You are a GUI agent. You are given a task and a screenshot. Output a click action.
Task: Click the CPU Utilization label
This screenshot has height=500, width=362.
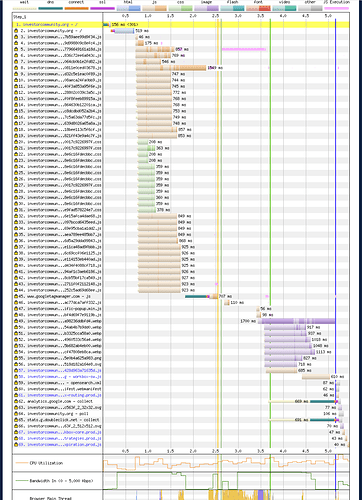coord(46,463)
